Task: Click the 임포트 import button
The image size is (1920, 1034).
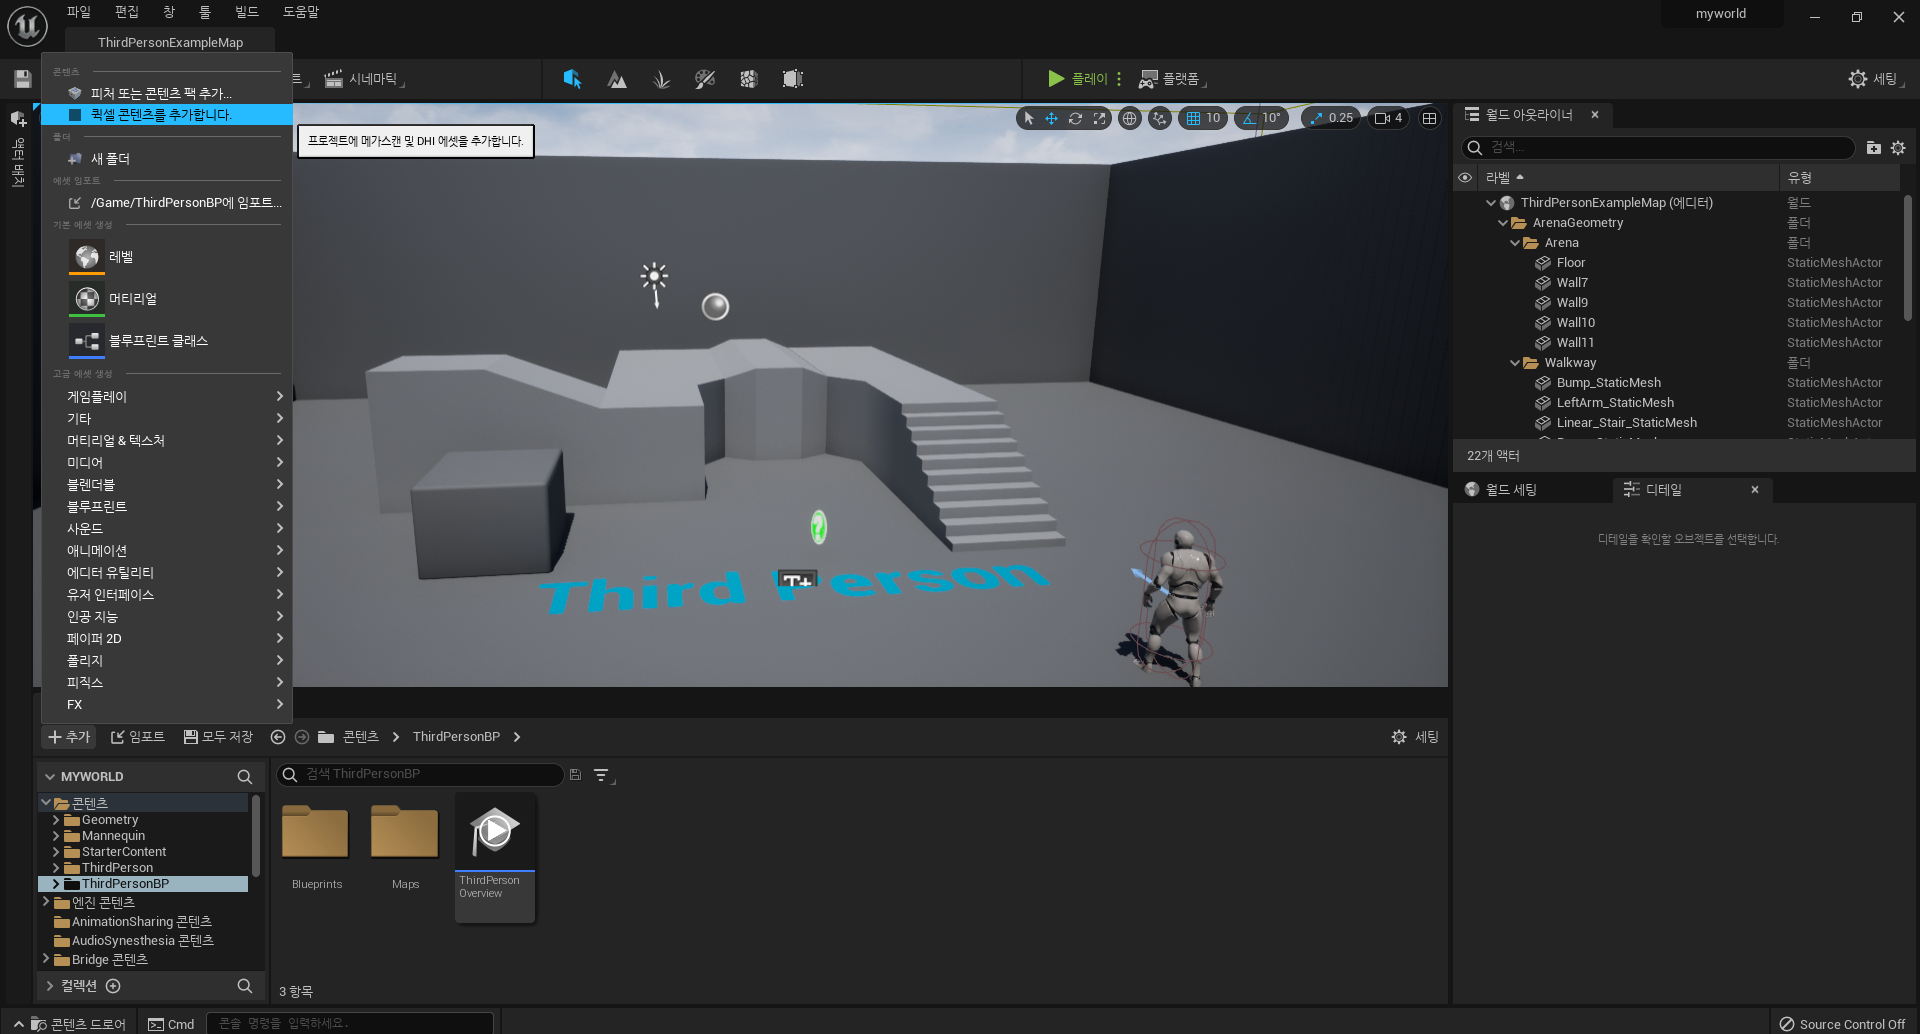Action: [x=137, y=737]
